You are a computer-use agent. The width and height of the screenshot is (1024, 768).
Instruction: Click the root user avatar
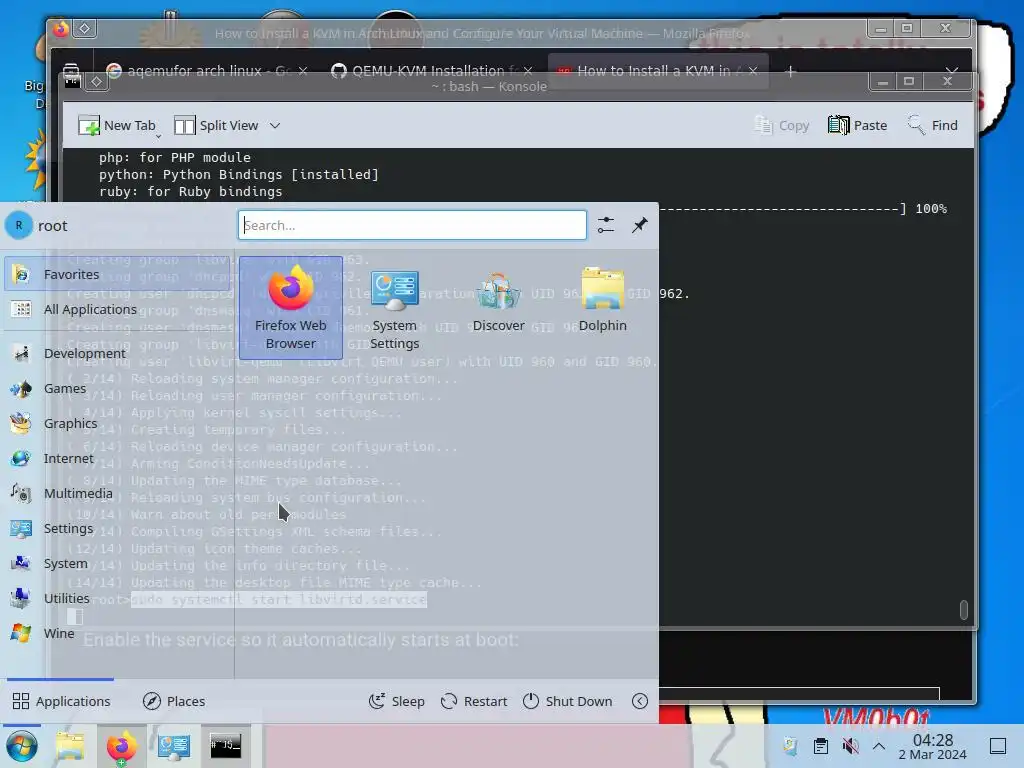pyautogui.click(x=19, y=225)
